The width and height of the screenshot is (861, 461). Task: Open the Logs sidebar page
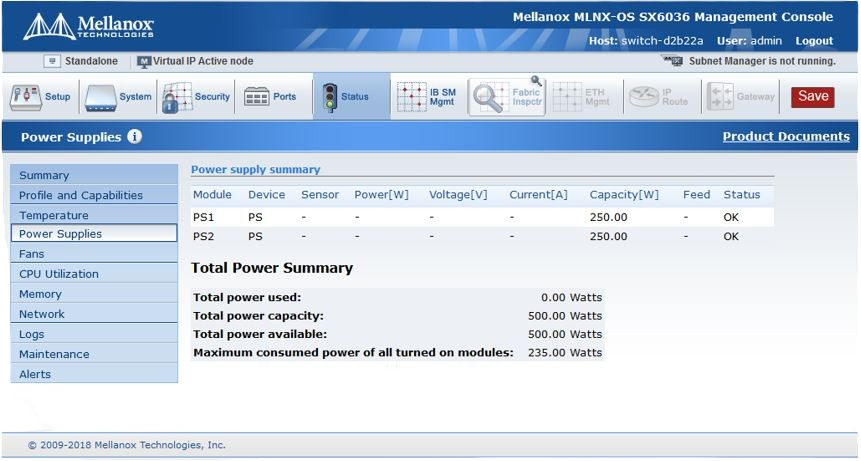tap(94, 334)
